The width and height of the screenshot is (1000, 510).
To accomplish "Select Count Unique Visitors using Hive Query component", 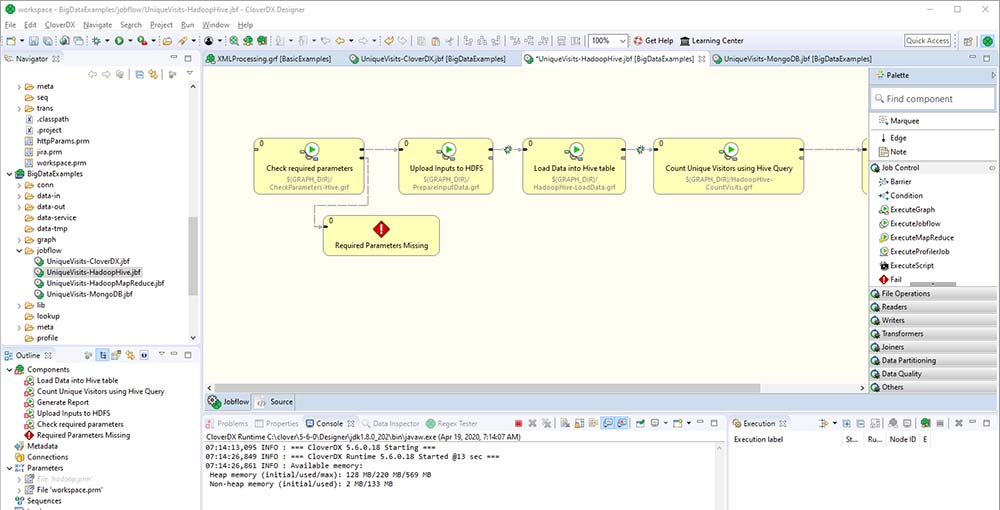I will coord(728,166).
